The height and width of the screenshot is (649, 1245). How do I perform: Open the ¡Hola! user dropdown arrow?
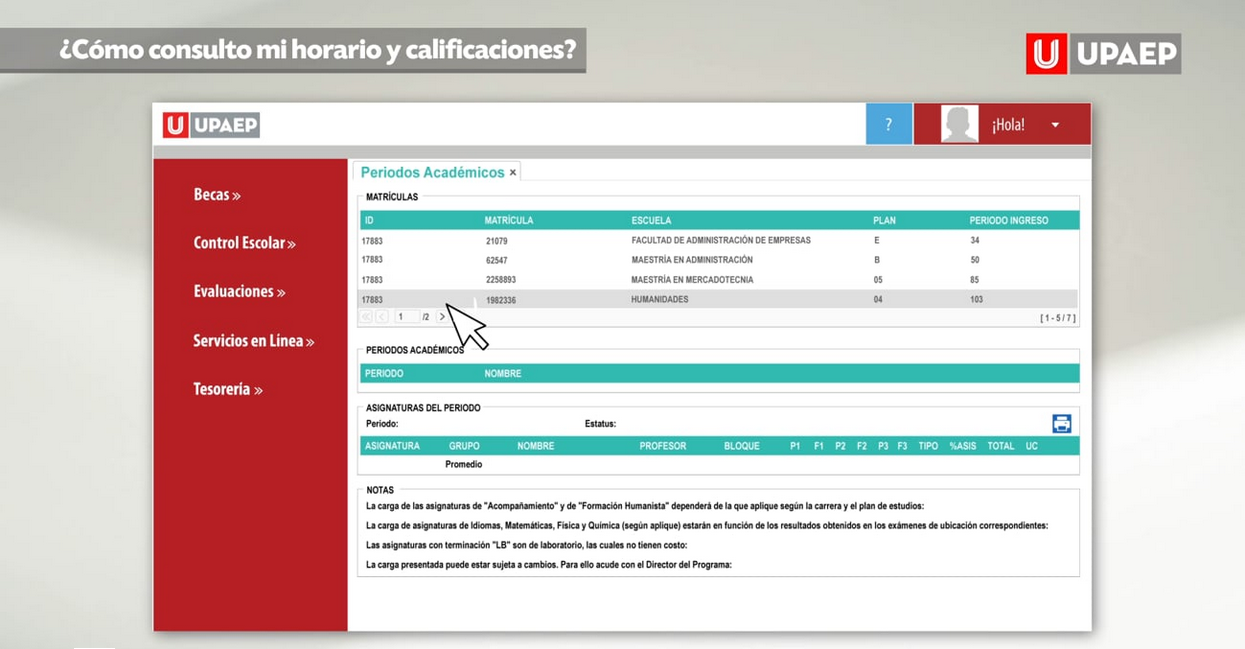(x=1055, y=125)
